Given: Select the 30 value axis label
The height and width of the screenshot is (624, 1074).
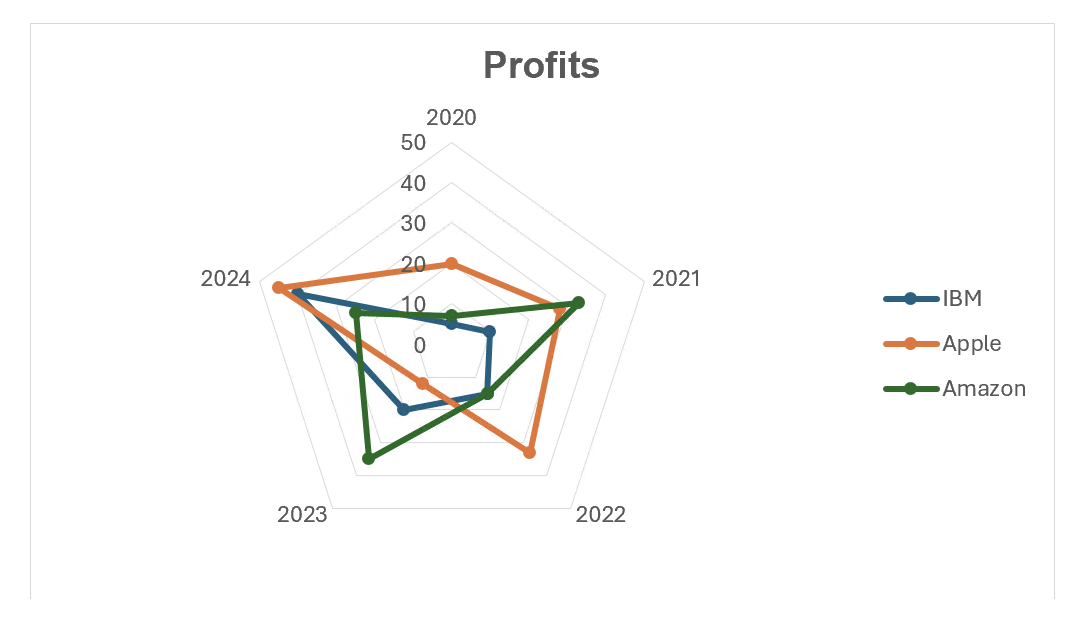Looking at the screenshot, I should pos(413,223).
